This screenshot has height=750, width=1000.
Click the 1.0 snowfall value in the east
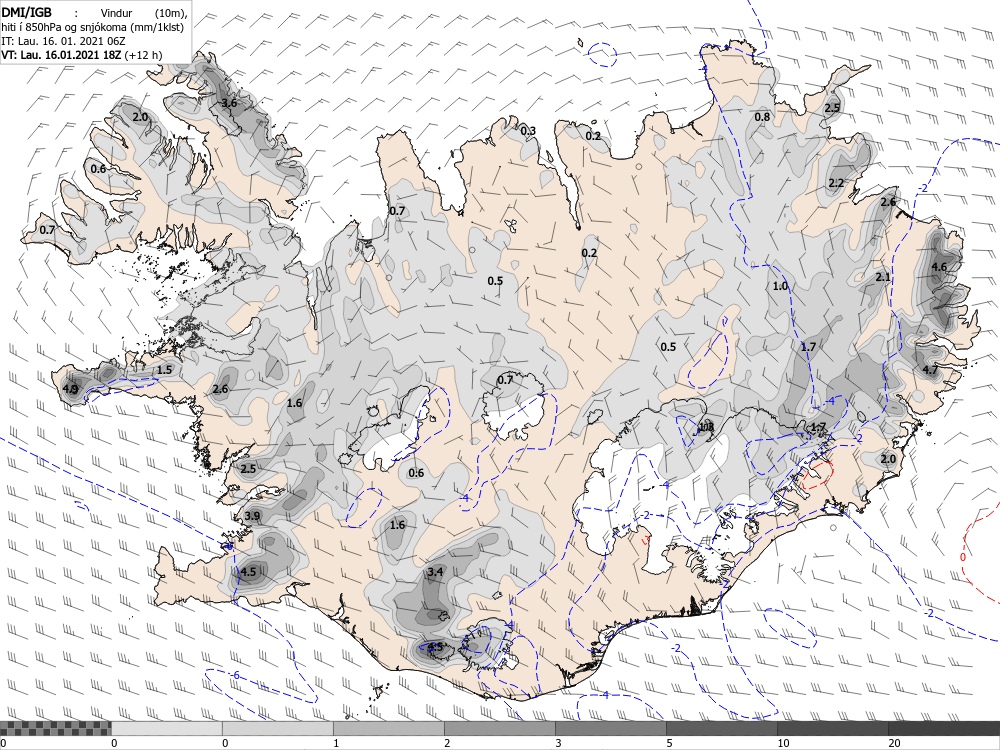tap(780, 286)
